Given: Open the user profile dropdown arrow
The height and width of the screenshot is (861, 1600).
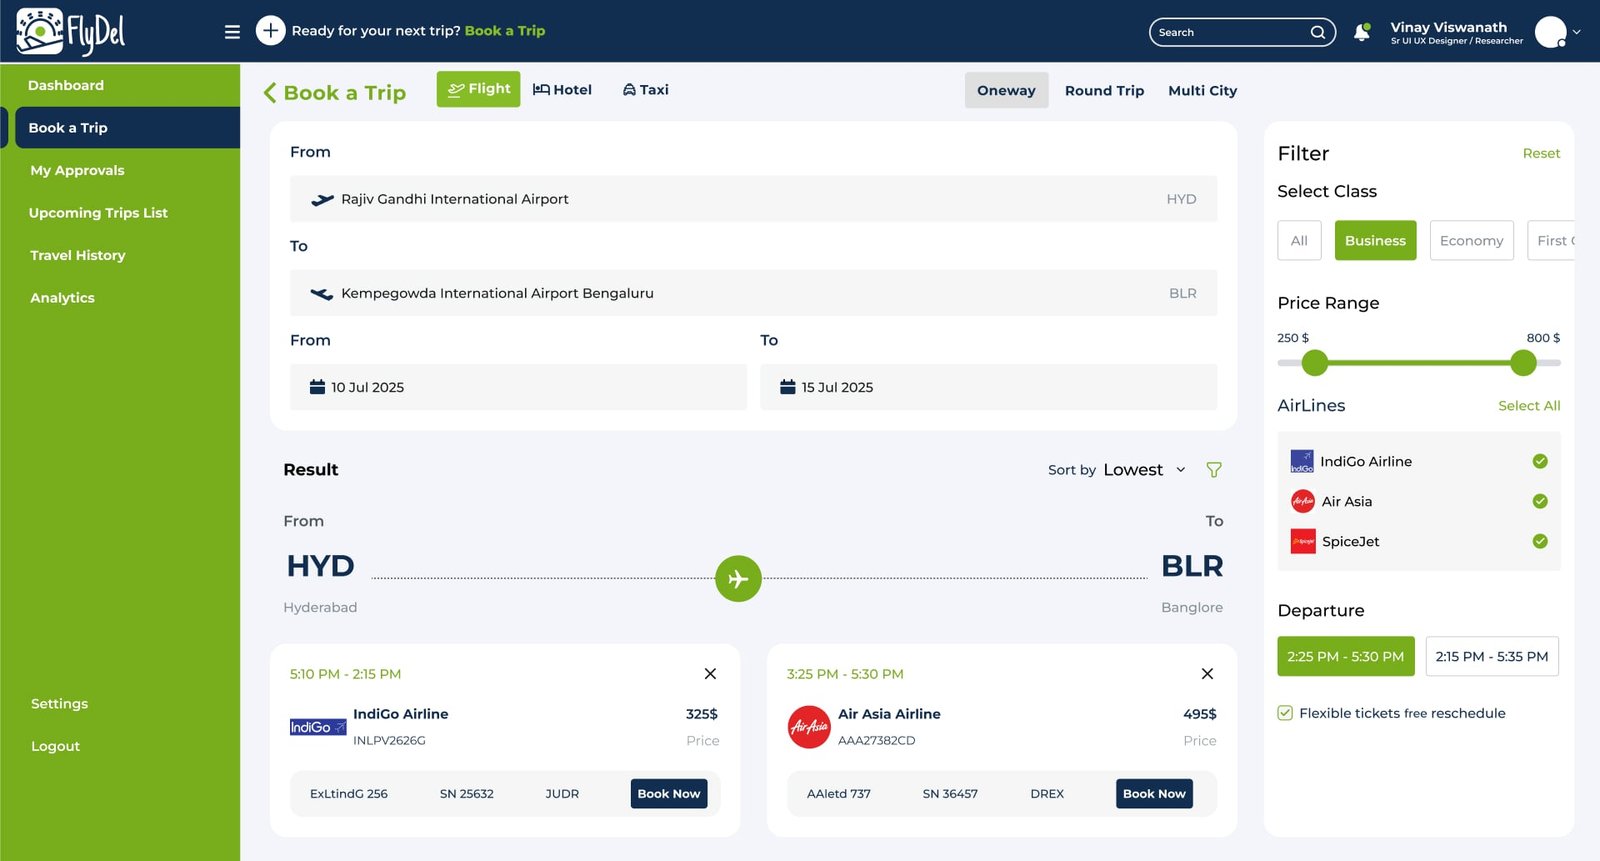Looking at the screenshot, I should pos(1577,32).
